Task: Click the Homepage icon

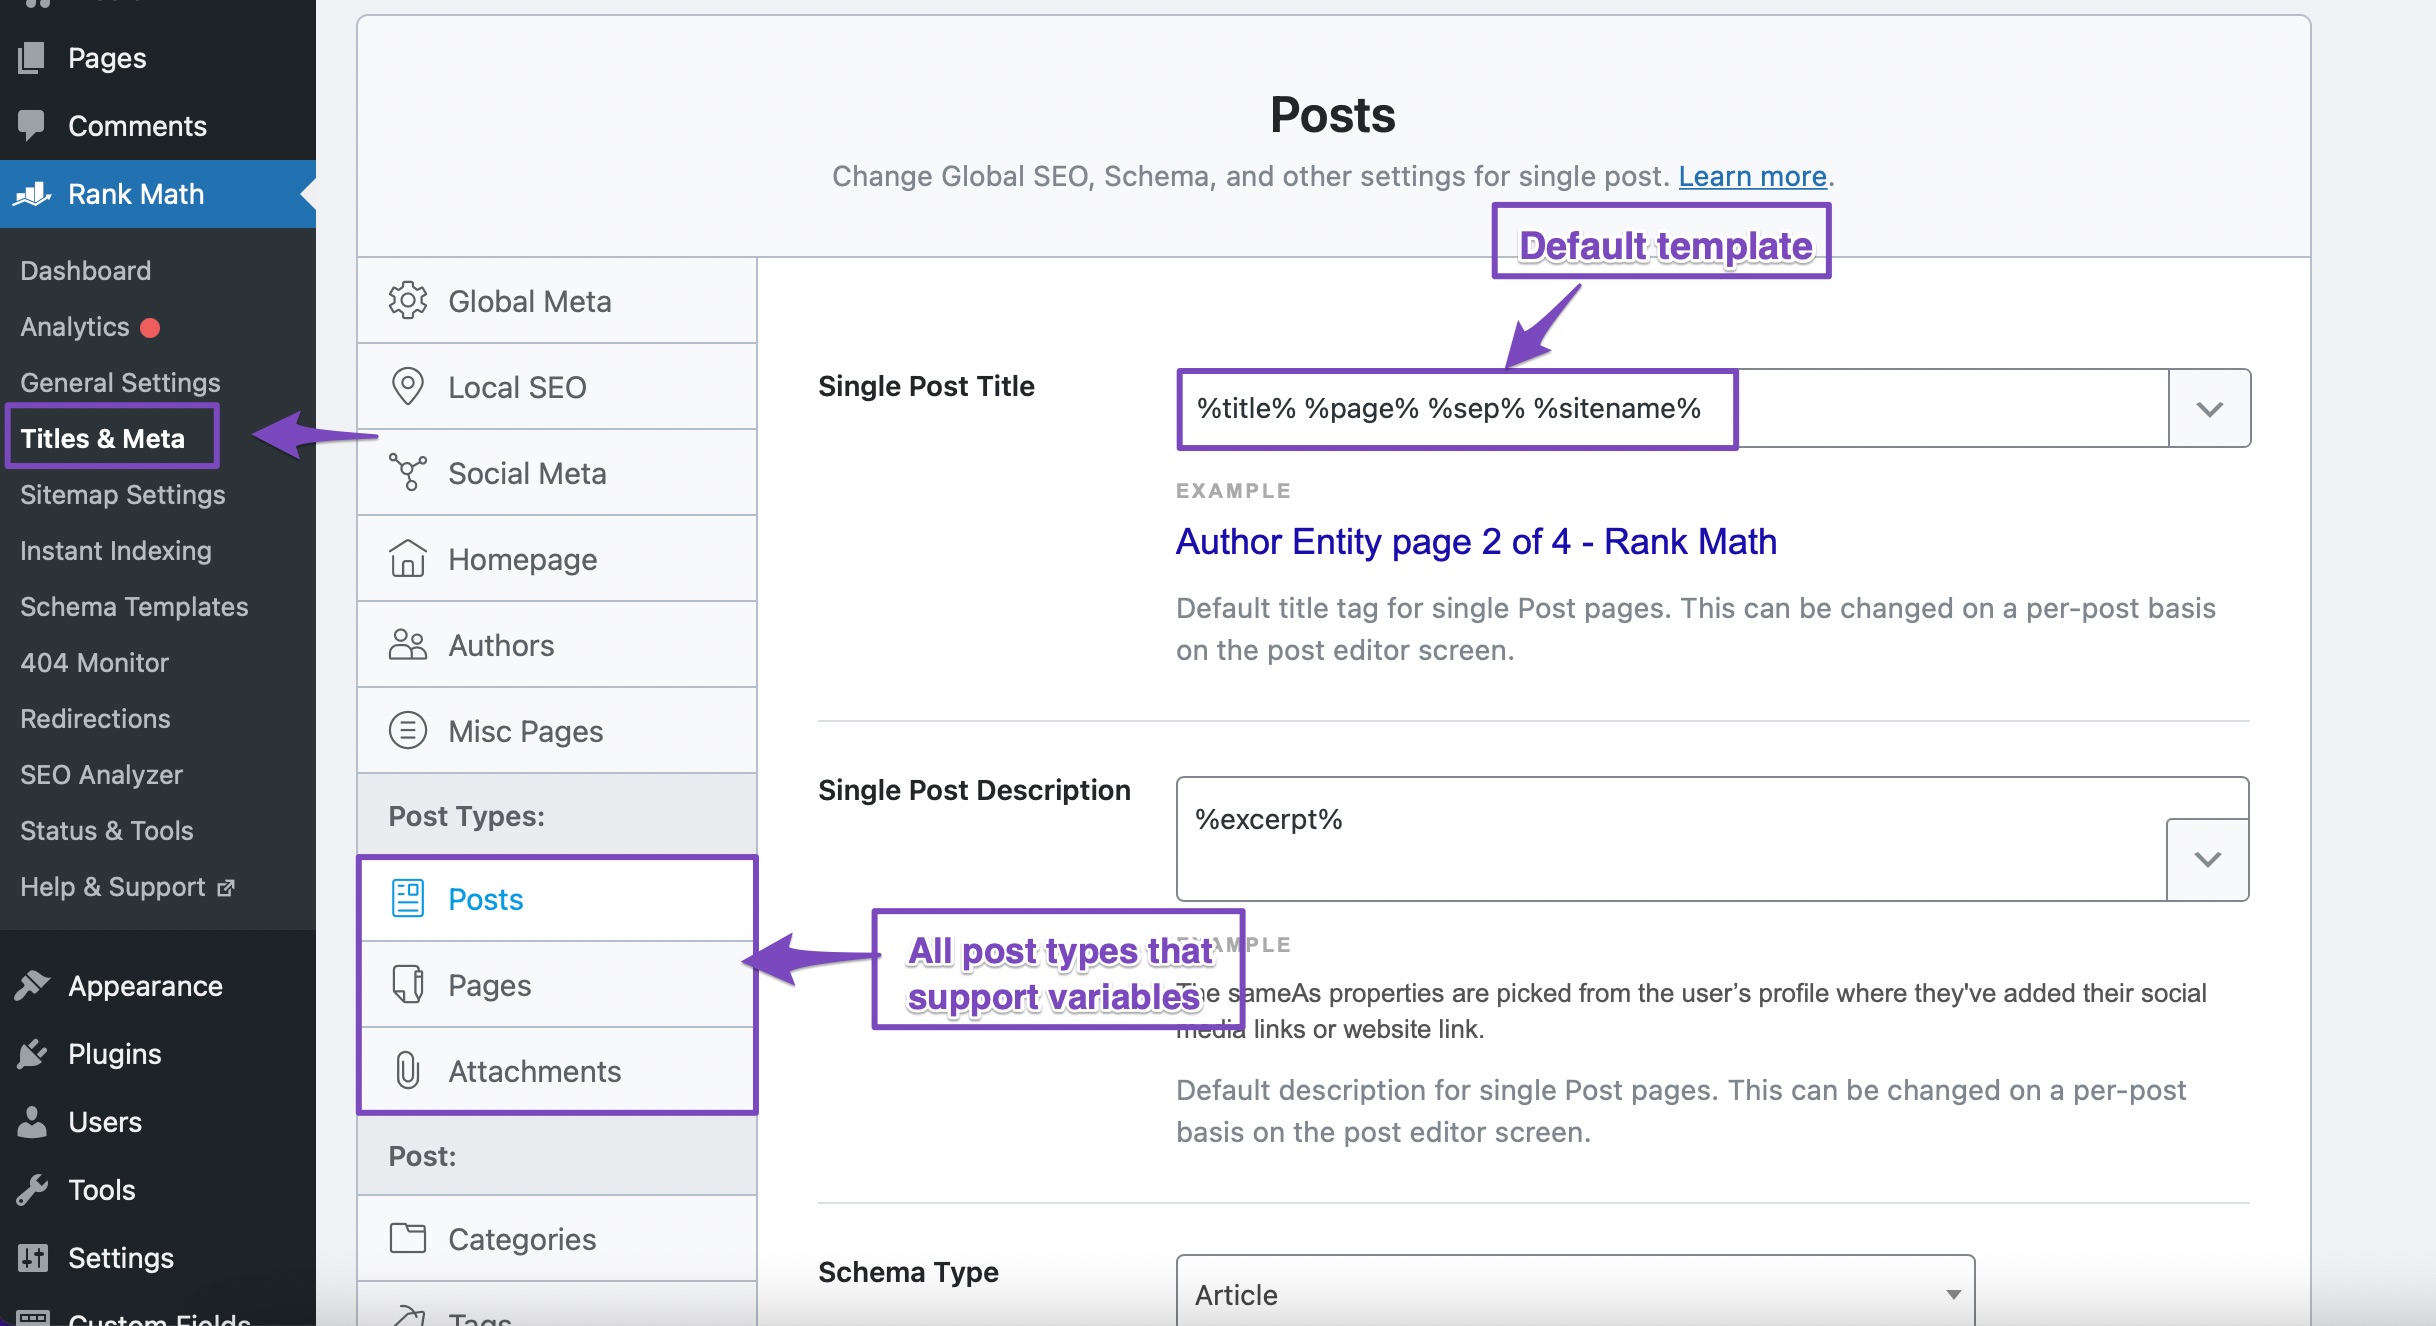Action: [x=403, y=557]
